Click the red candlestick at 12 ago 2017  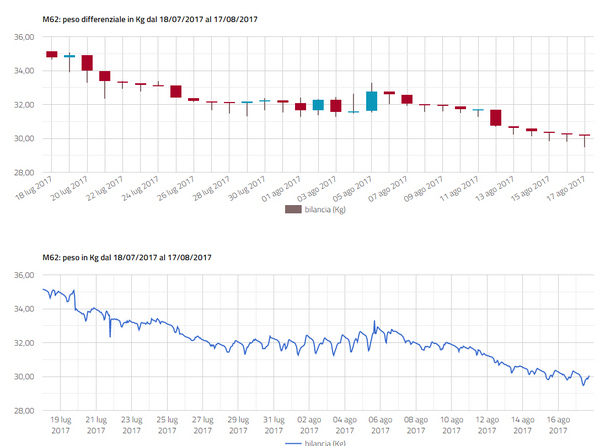click(x=495, y=117)
